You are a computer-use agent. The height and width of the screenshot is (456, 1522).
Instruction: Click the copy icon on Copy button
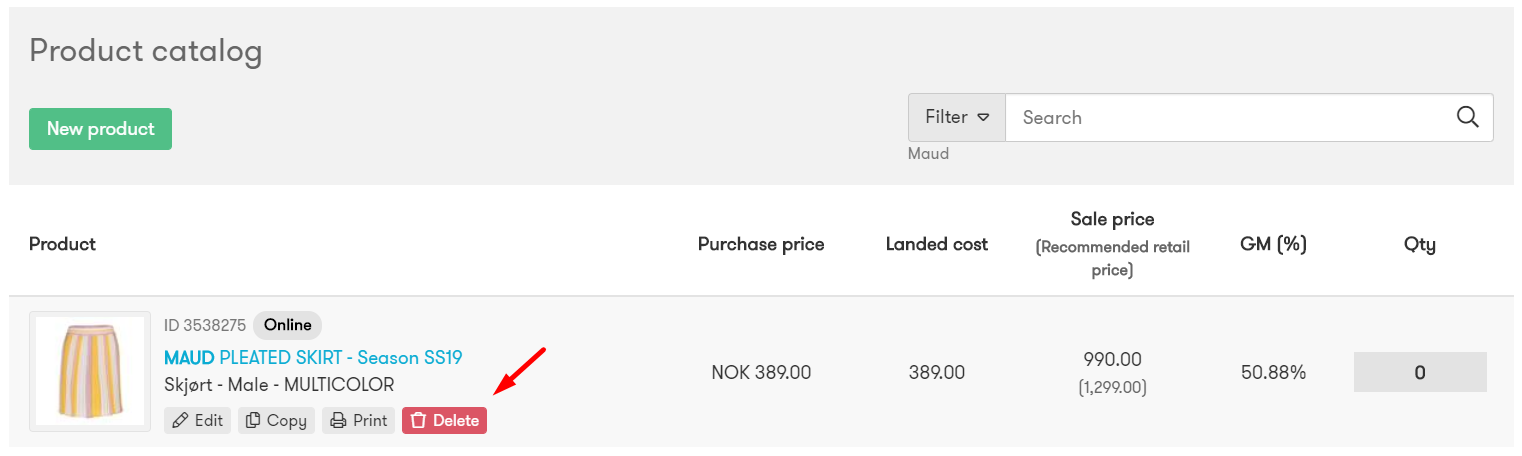tap(253, 421)
